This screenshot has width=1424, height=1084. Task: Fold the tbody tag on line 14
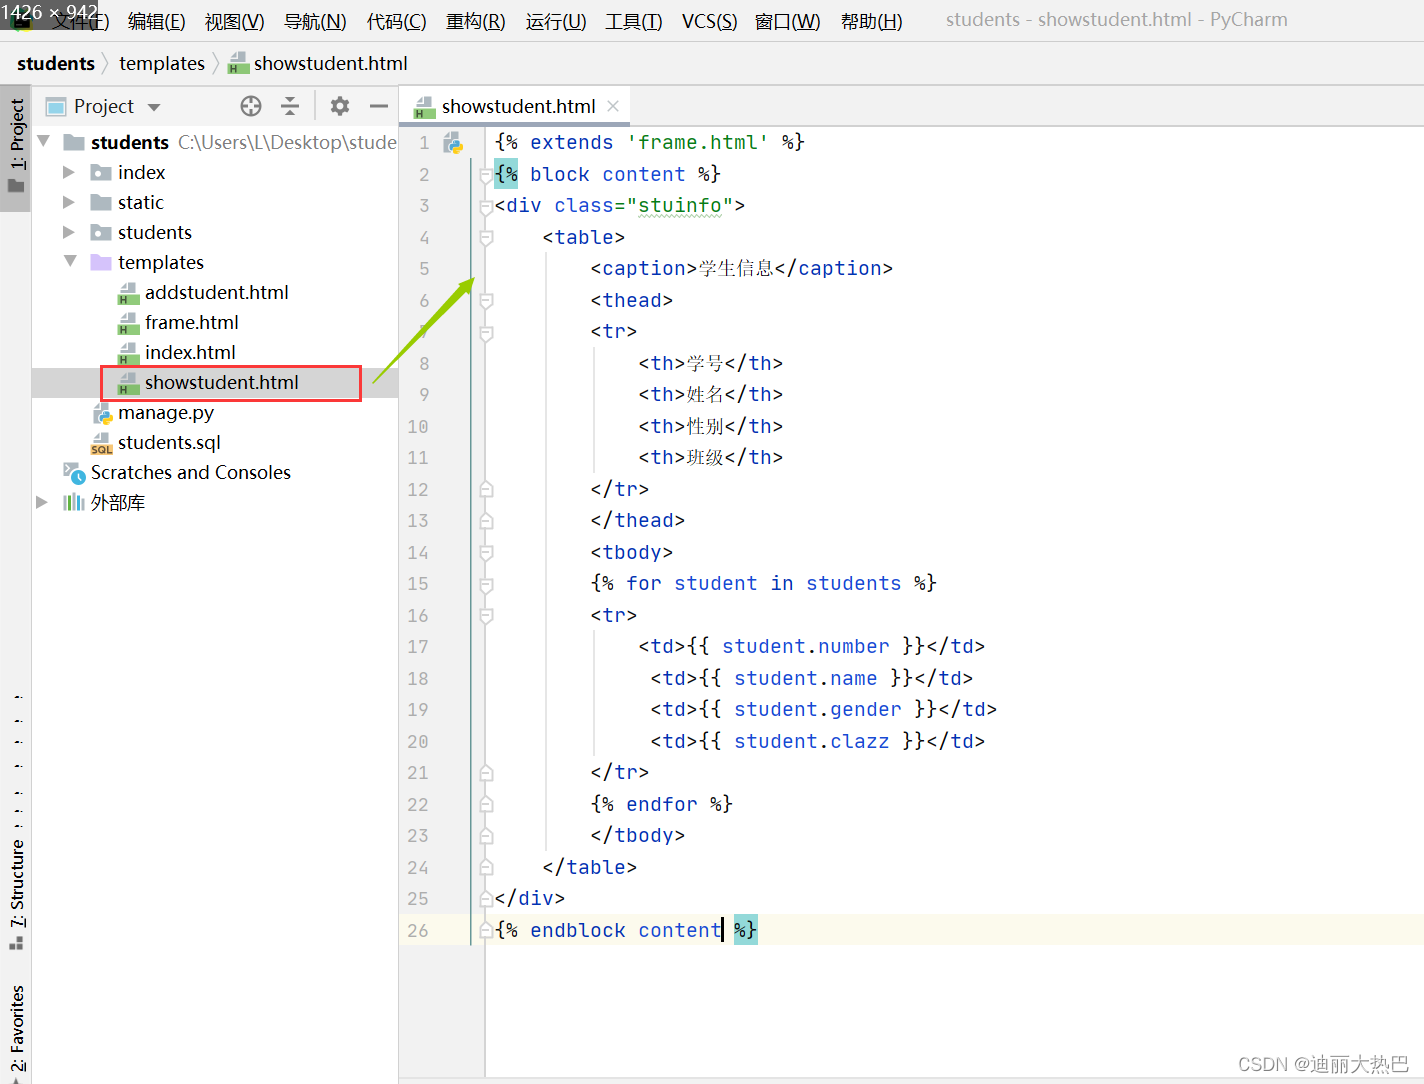click(x=486, y=552)
